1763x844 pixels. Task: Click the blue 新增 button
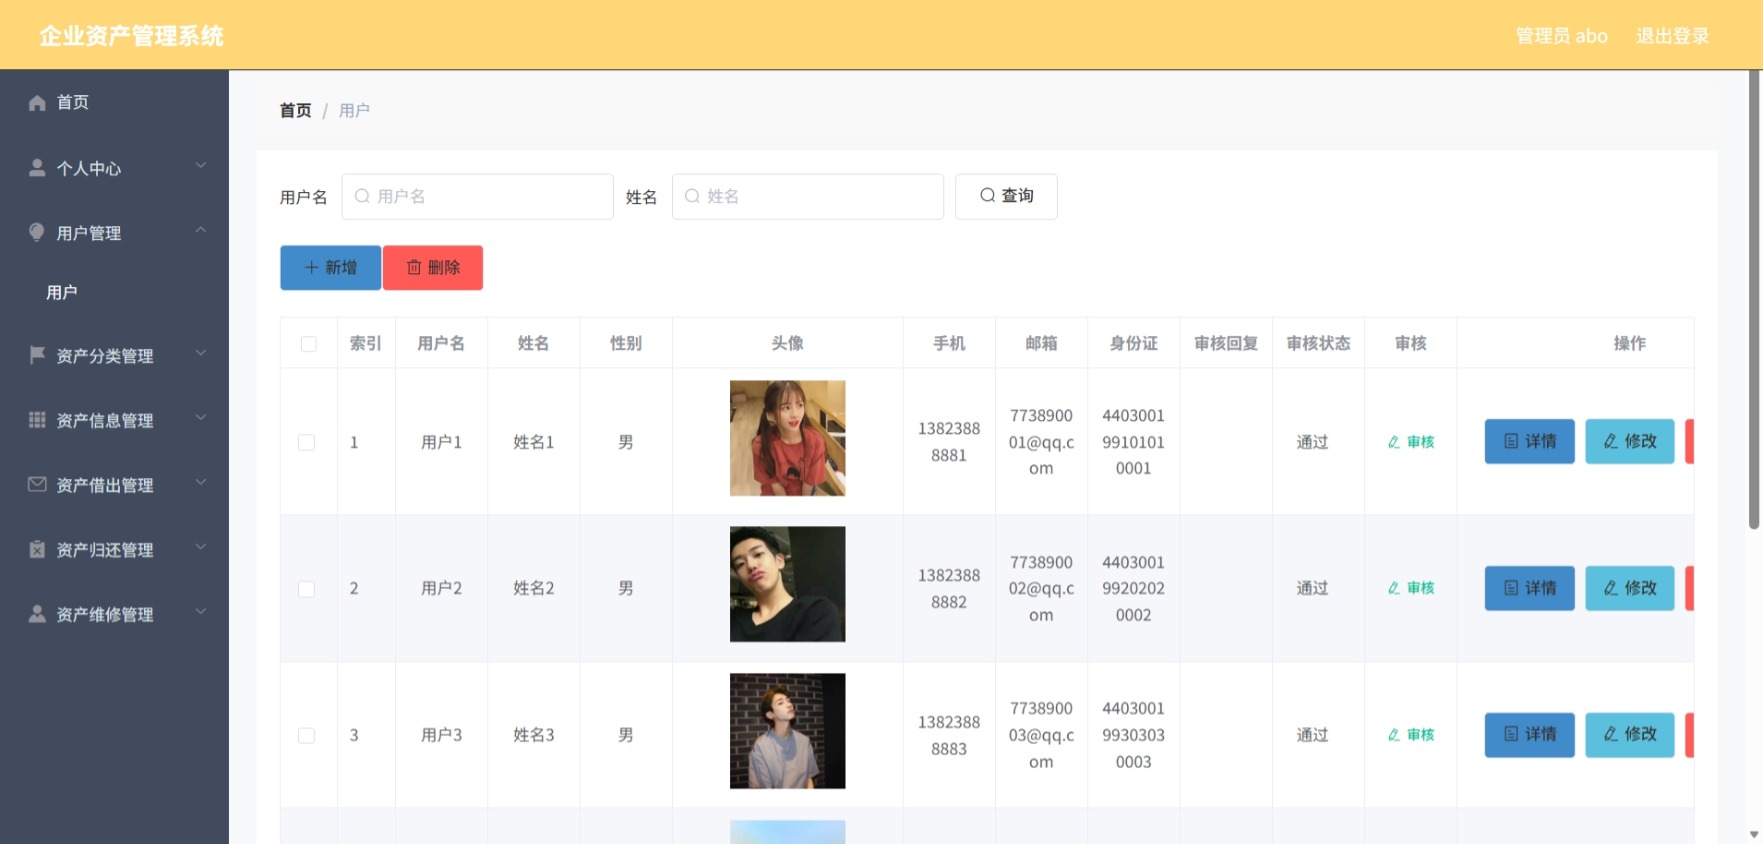pos(330,268)
